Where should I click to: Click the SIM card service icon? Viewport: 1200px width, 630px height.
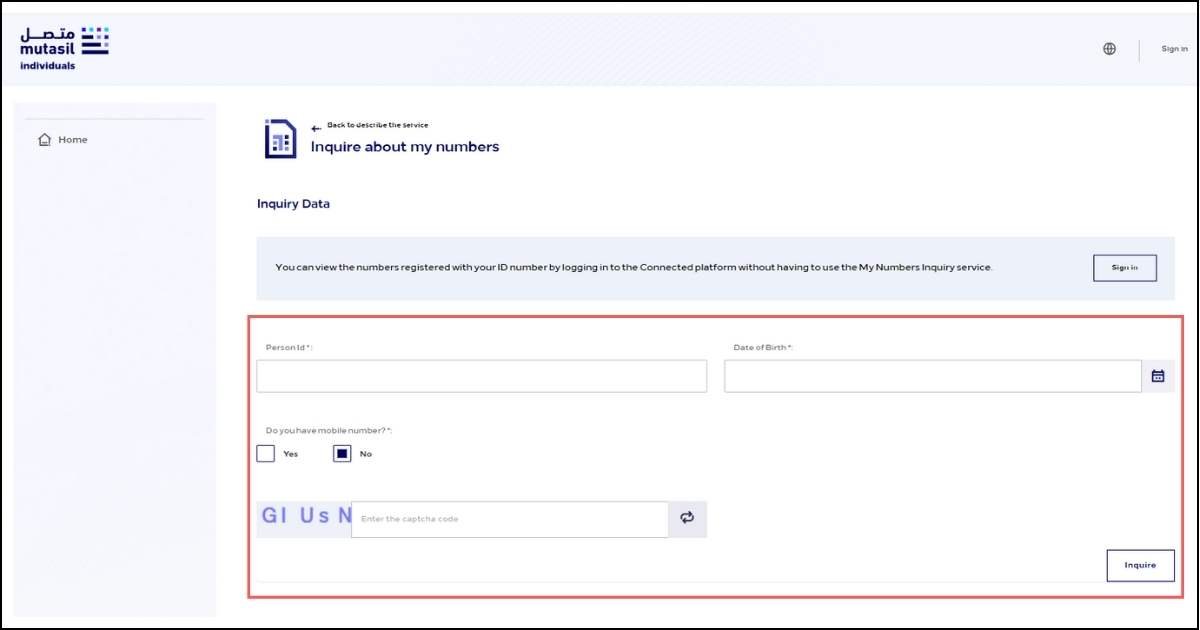click(281, 137)
